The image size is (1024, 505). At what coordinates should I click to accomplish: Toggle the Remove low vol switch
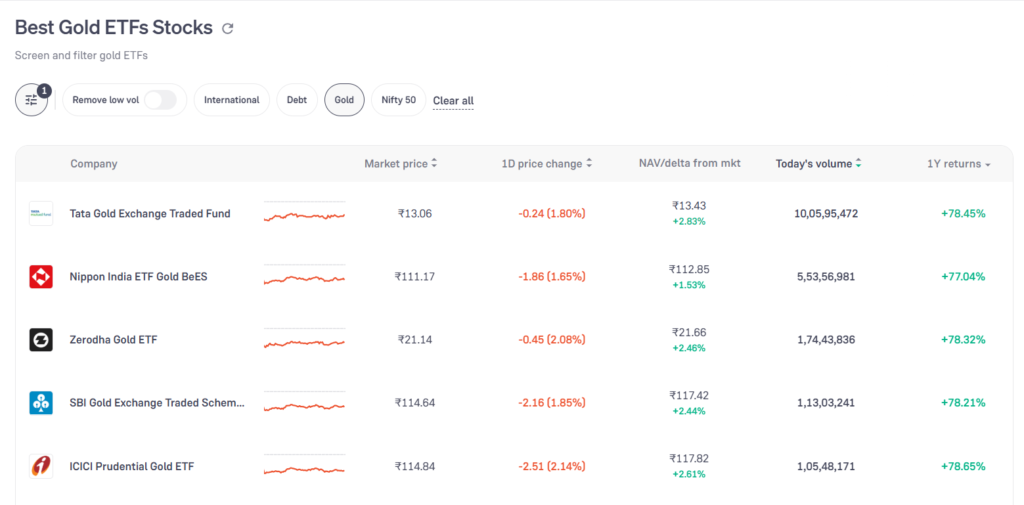coord(160,100)
